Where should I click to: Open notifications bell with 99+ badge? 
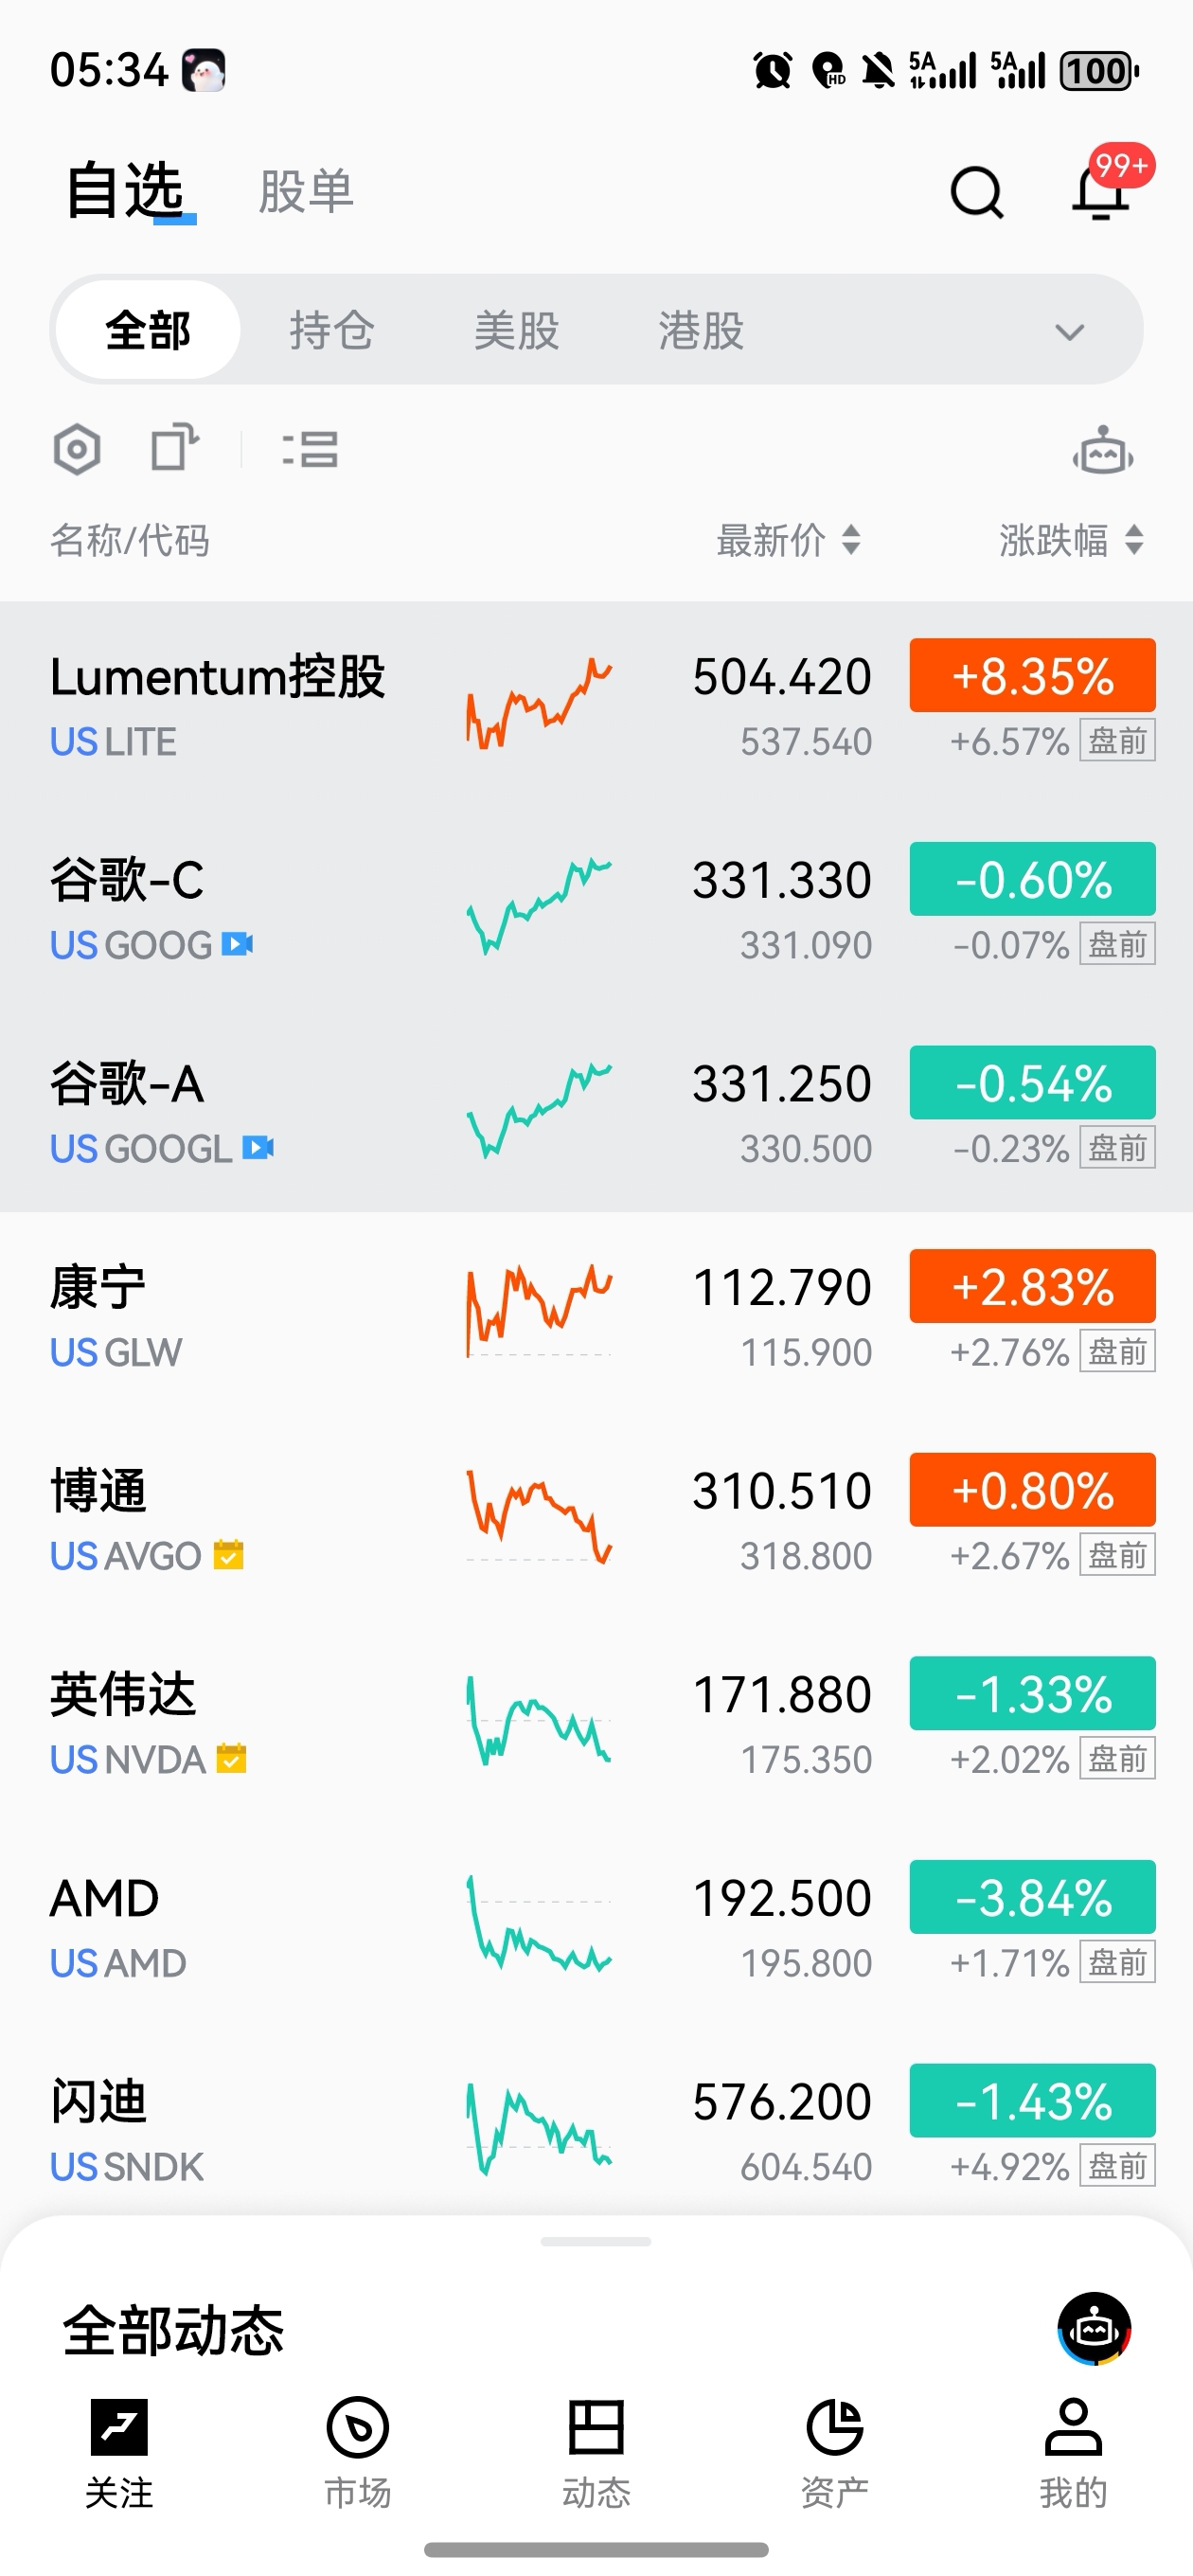tap(1101, 192)
